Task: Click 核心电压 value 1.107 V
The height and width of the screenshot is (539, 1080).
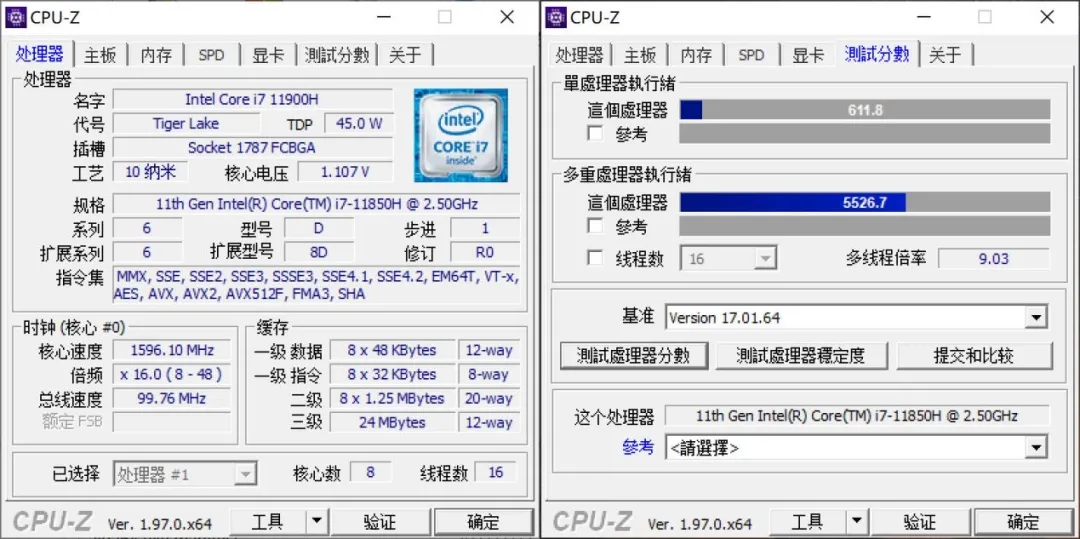Action: coord(345,171)
